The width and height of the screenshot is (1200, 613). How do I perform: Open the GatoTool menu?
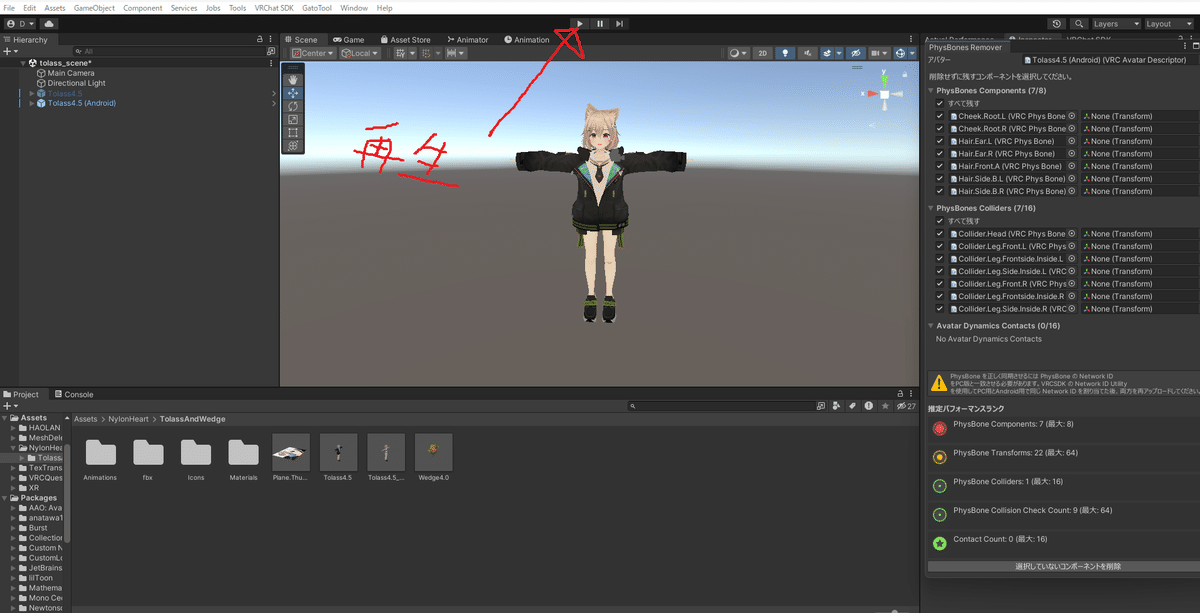tap(318, 8)
